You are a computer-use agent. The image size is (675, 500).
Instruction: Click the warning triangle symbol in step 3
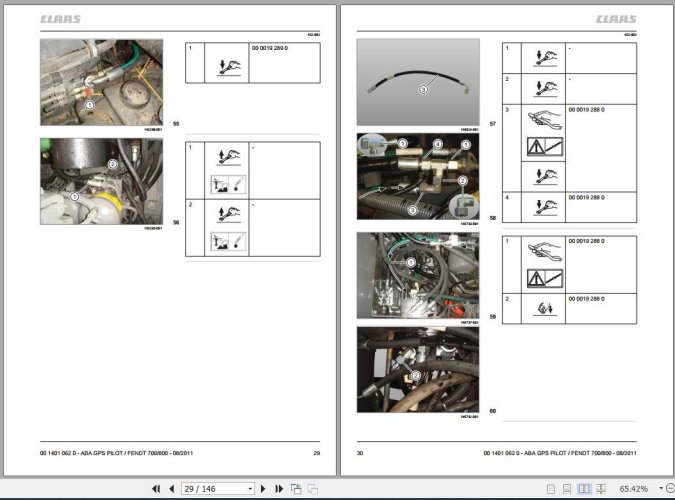click(x=536, y=147)
